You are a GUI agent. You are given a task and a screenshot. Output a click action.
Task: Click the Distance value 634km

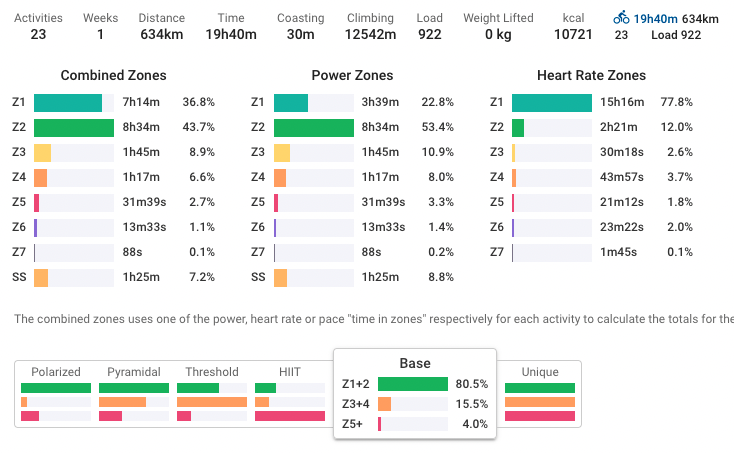[x=161, y=36]
